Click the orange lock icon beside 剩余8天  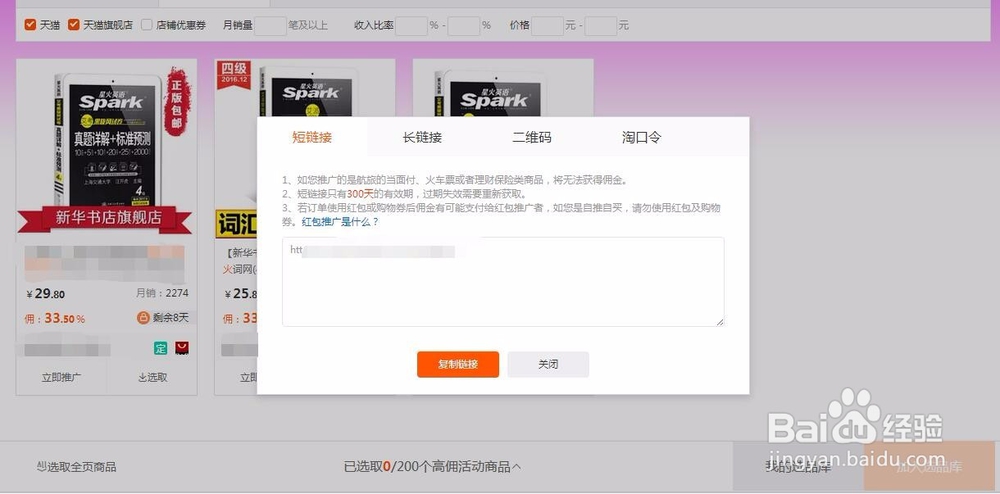coord(143,317)
